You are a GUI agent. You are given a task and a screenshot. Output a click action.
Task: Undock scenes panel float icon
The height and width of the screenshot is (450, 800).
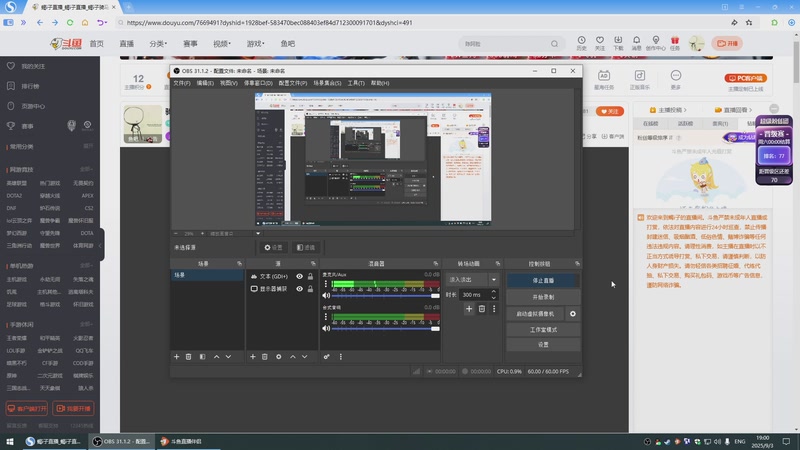239,264
